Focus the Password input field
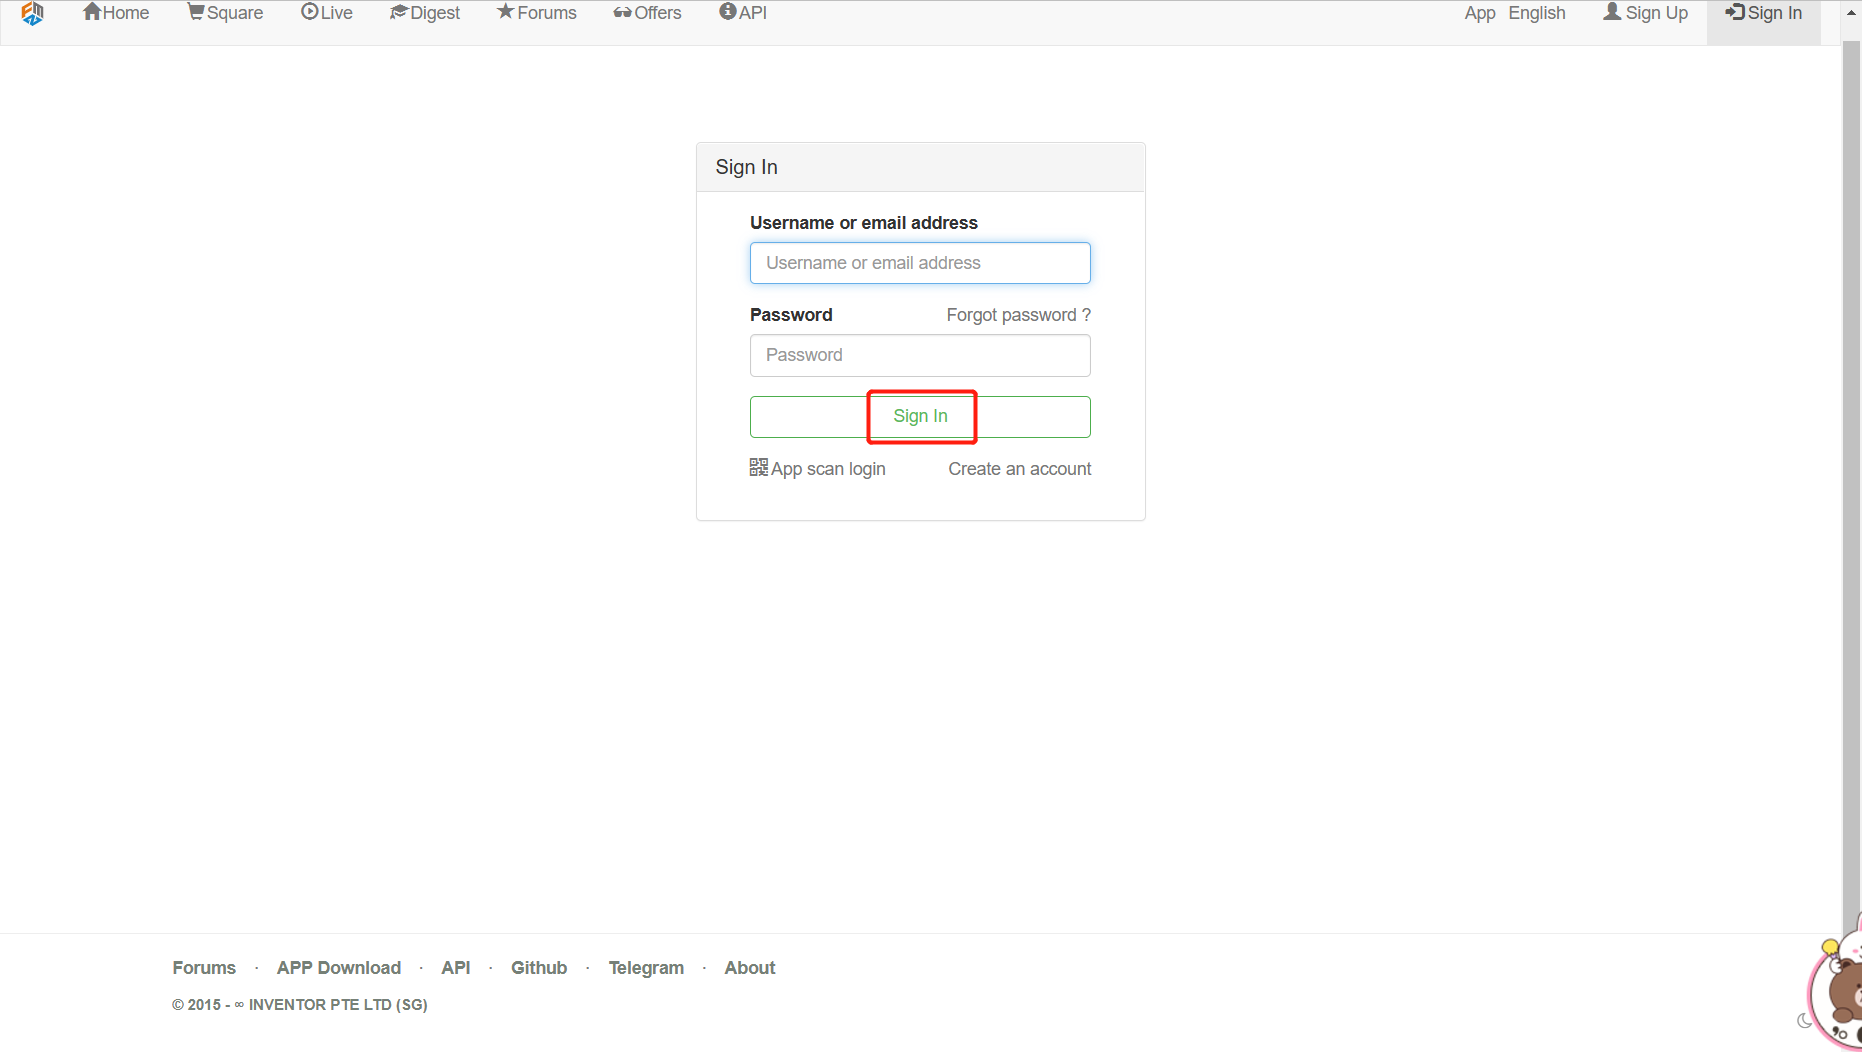Viewport: 1862px width, 1052px height. (x=920, y=355)
